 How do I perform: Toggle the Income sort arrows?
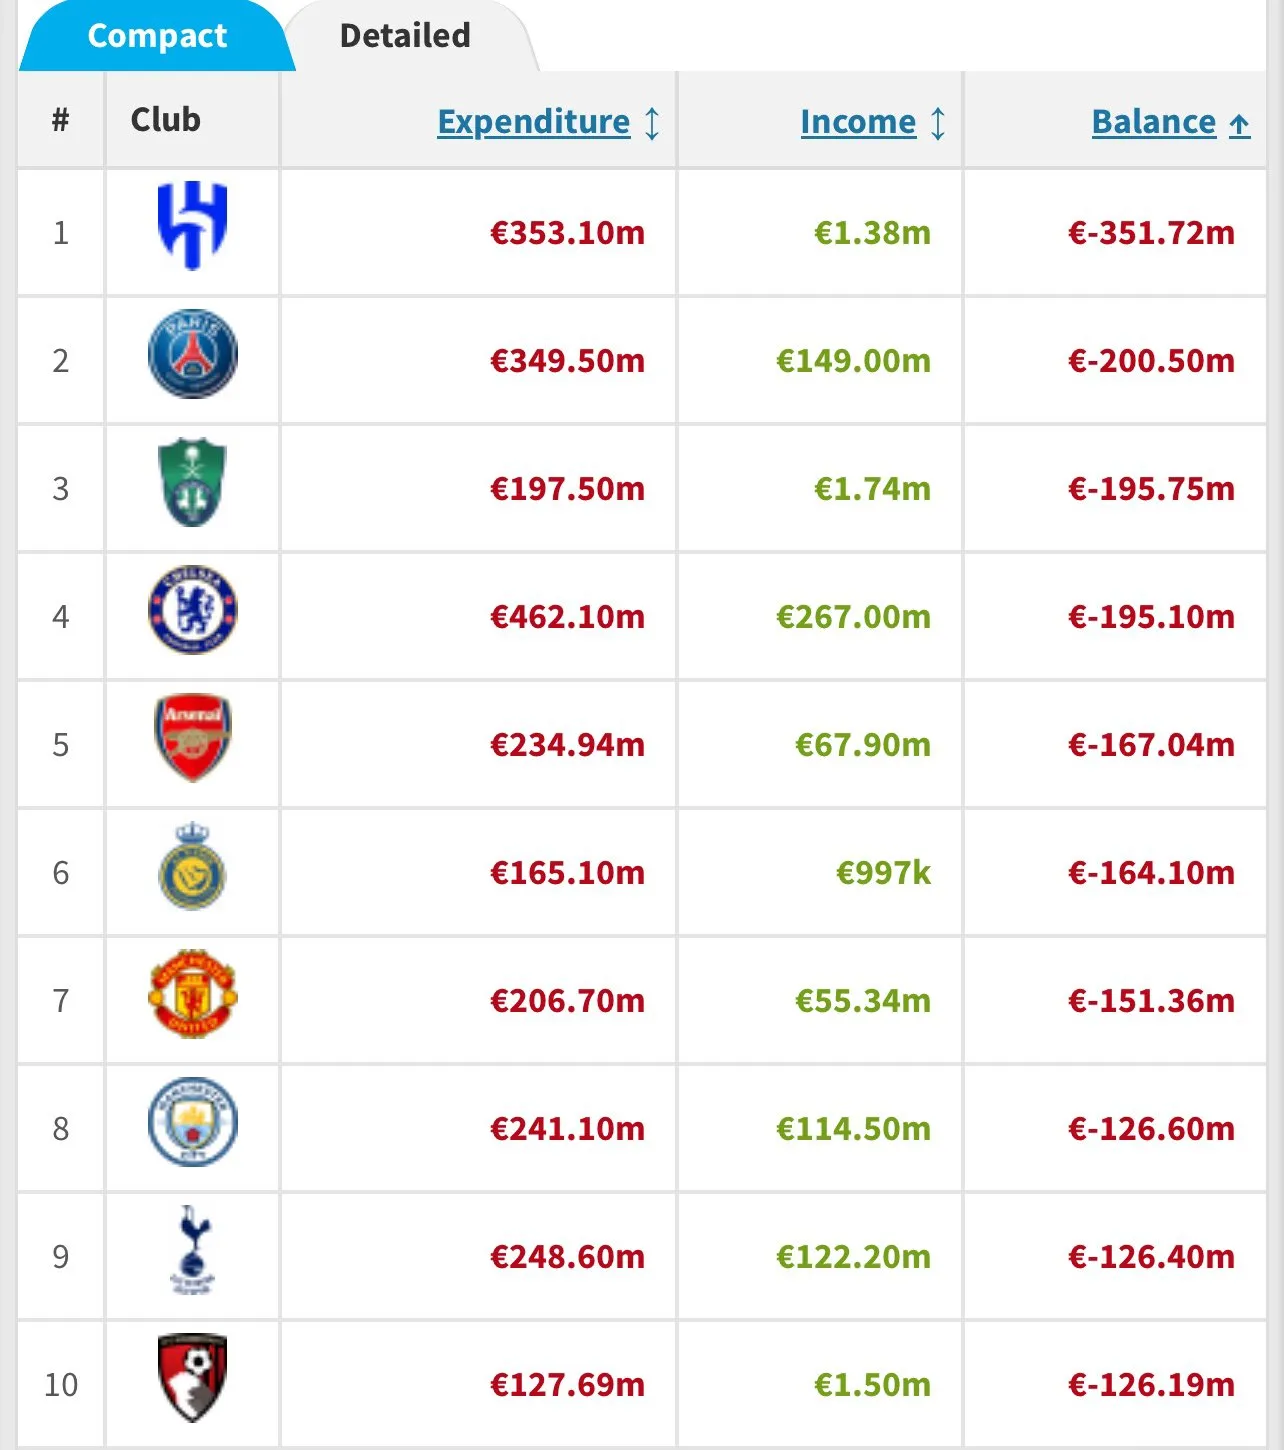[938, 123]
